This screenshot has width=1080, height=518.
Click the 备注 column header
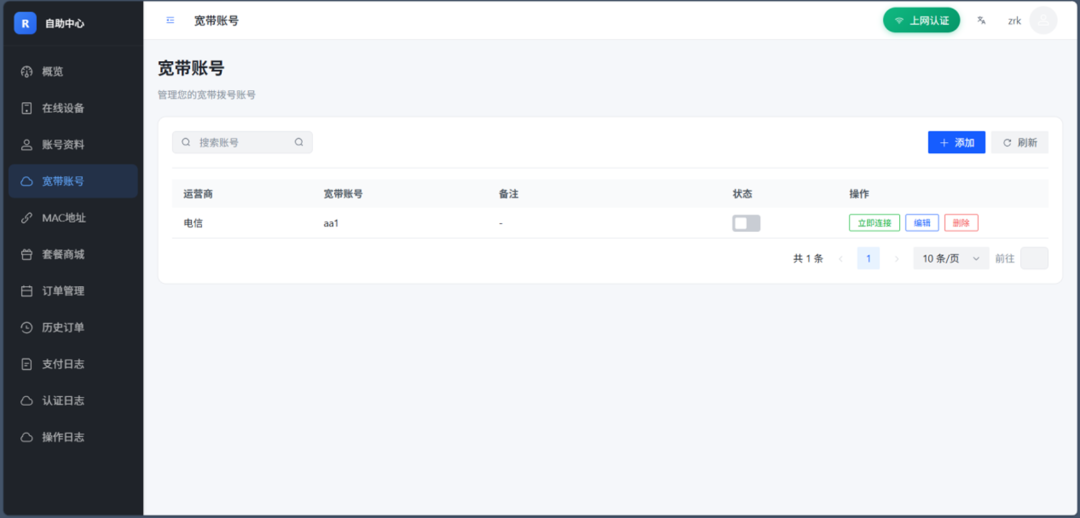tap(508, 194)
